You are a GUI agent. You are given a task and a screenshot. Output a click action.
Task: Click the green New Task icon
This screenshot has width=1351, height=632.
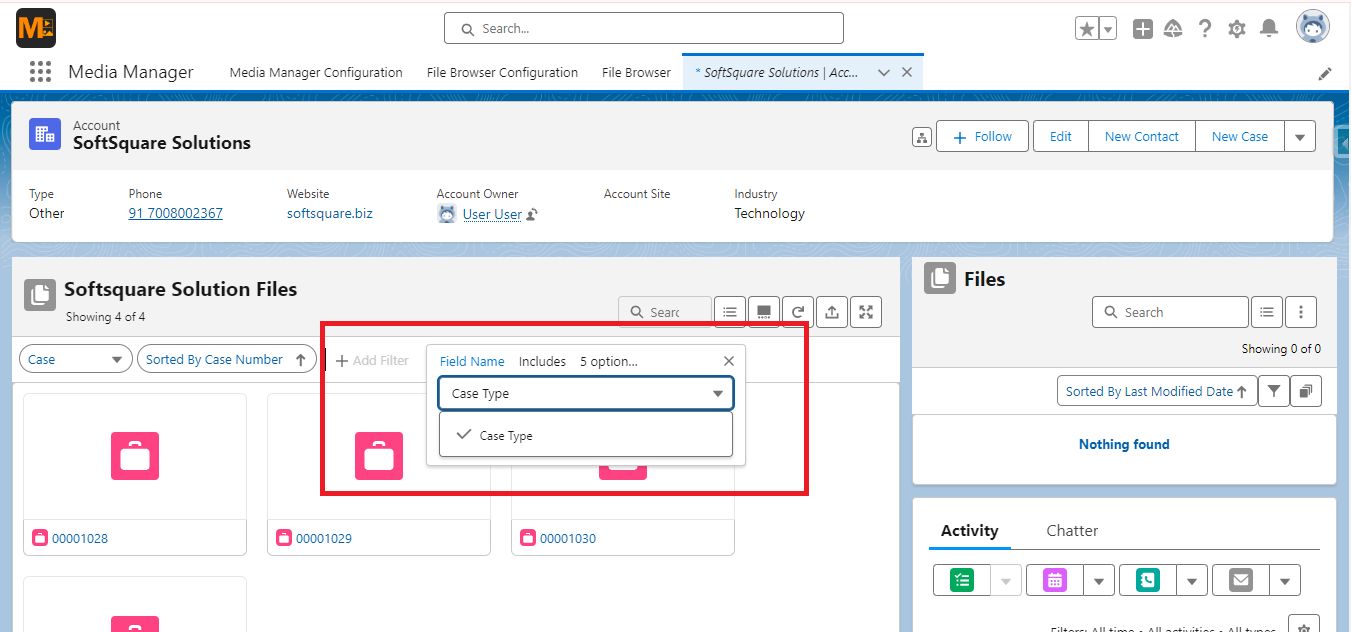pos(962,580)
